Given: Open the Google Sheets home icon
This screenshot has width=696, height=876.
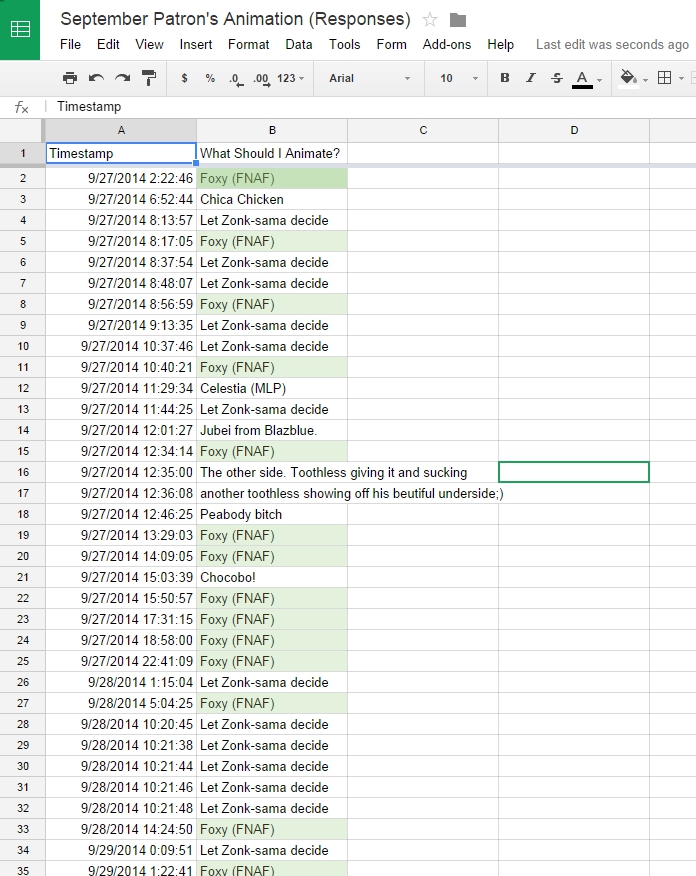Looking at the screenshot, I should (20, 29).
